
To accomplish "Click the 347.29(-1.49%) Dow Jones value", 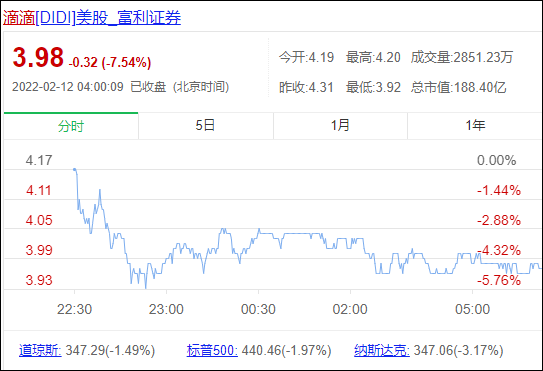I will point(110,350).
